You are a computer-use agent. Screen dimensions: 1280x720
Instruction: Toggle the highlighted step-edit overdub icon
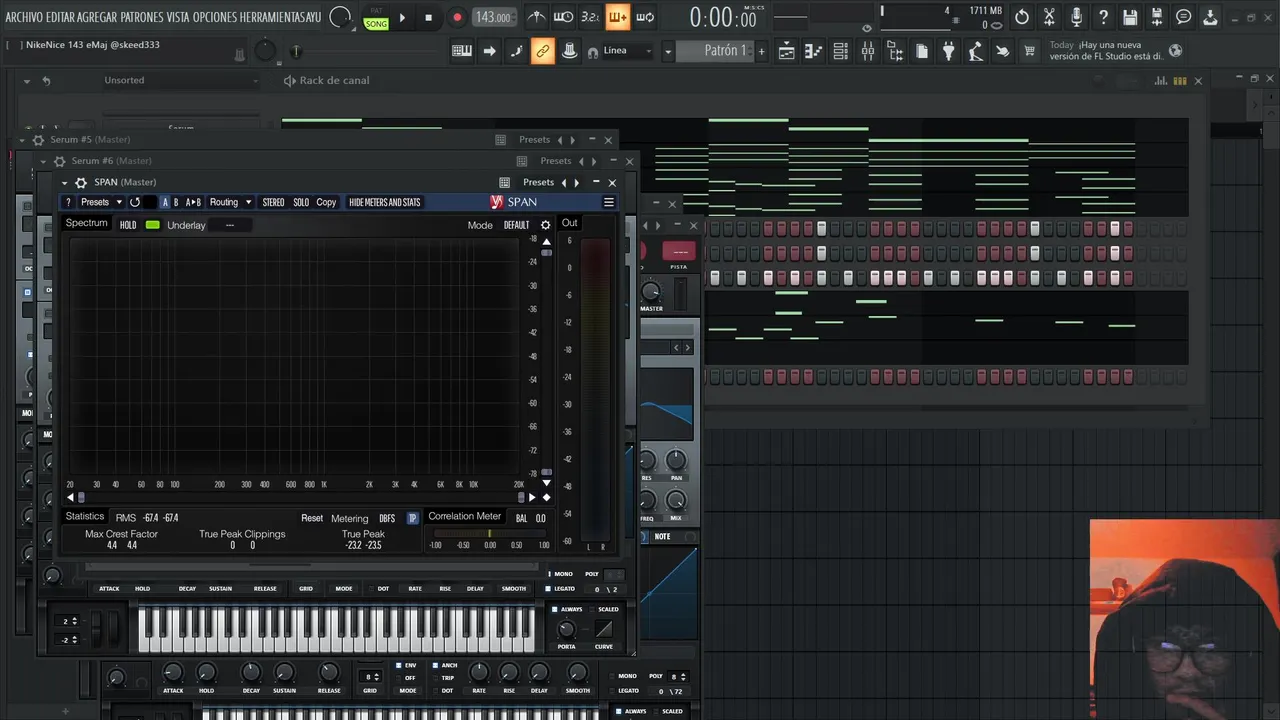pos(617,17)
